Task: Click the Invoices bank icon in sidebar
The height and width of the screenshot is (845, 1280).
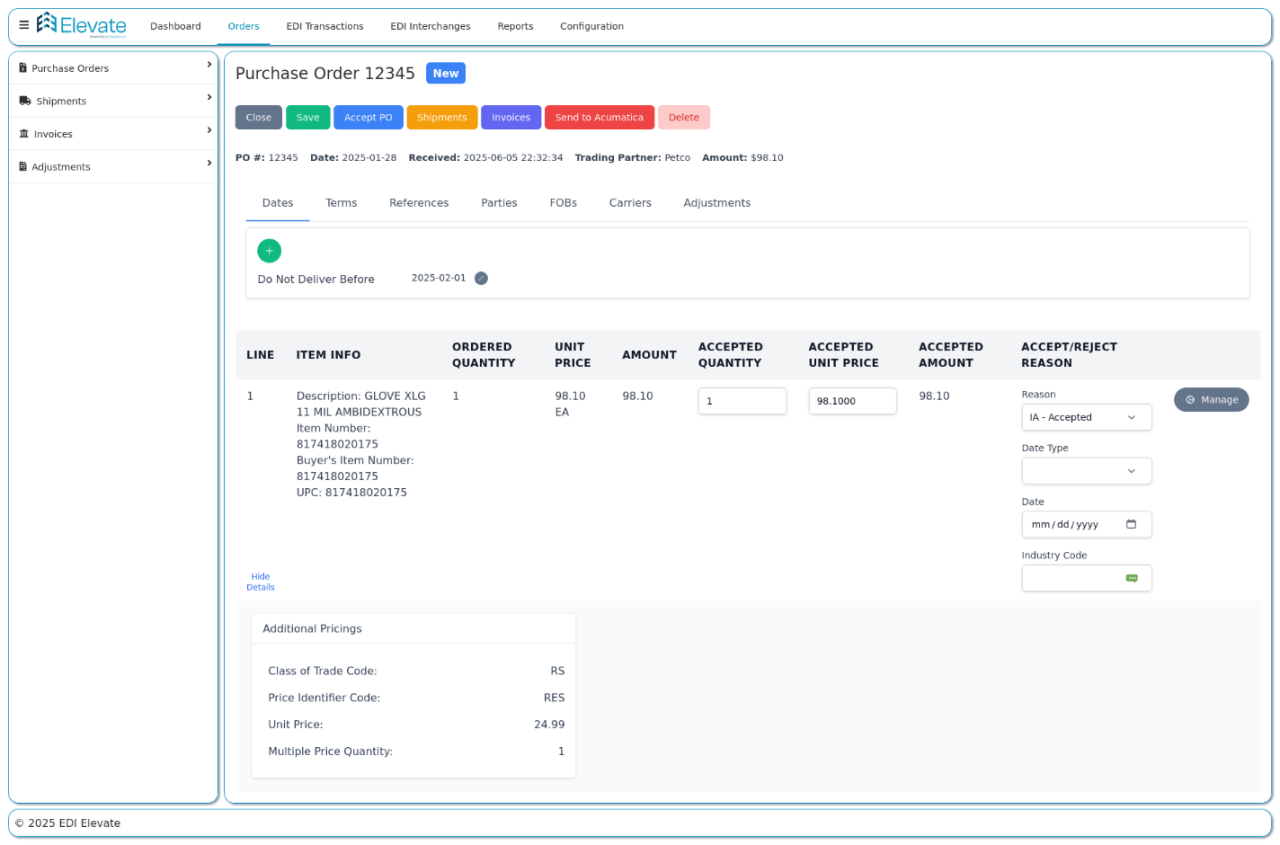Action: 24,134
